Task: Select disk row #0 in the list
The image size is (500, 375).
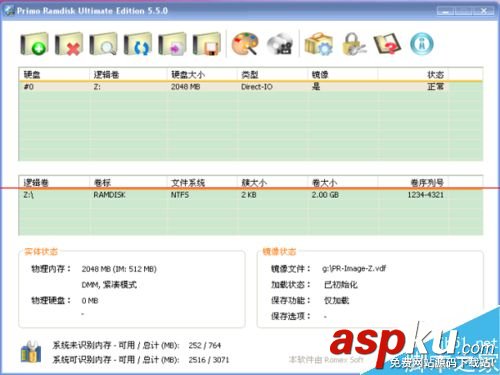Action: [250, 87]
